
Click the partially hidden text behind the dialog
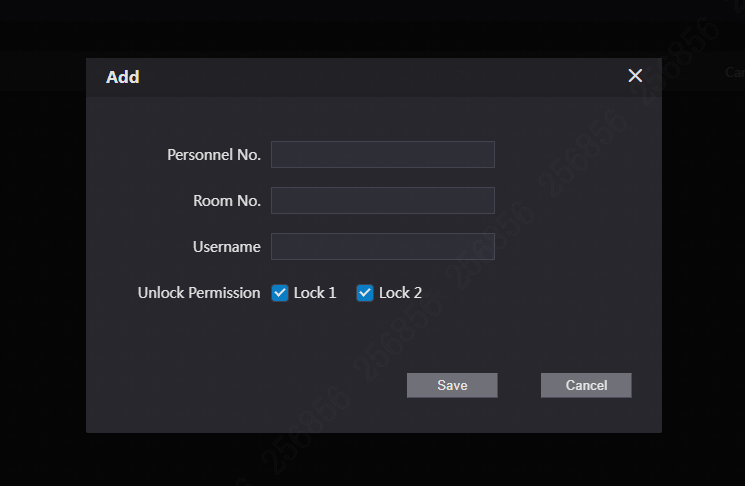point(734,72)
